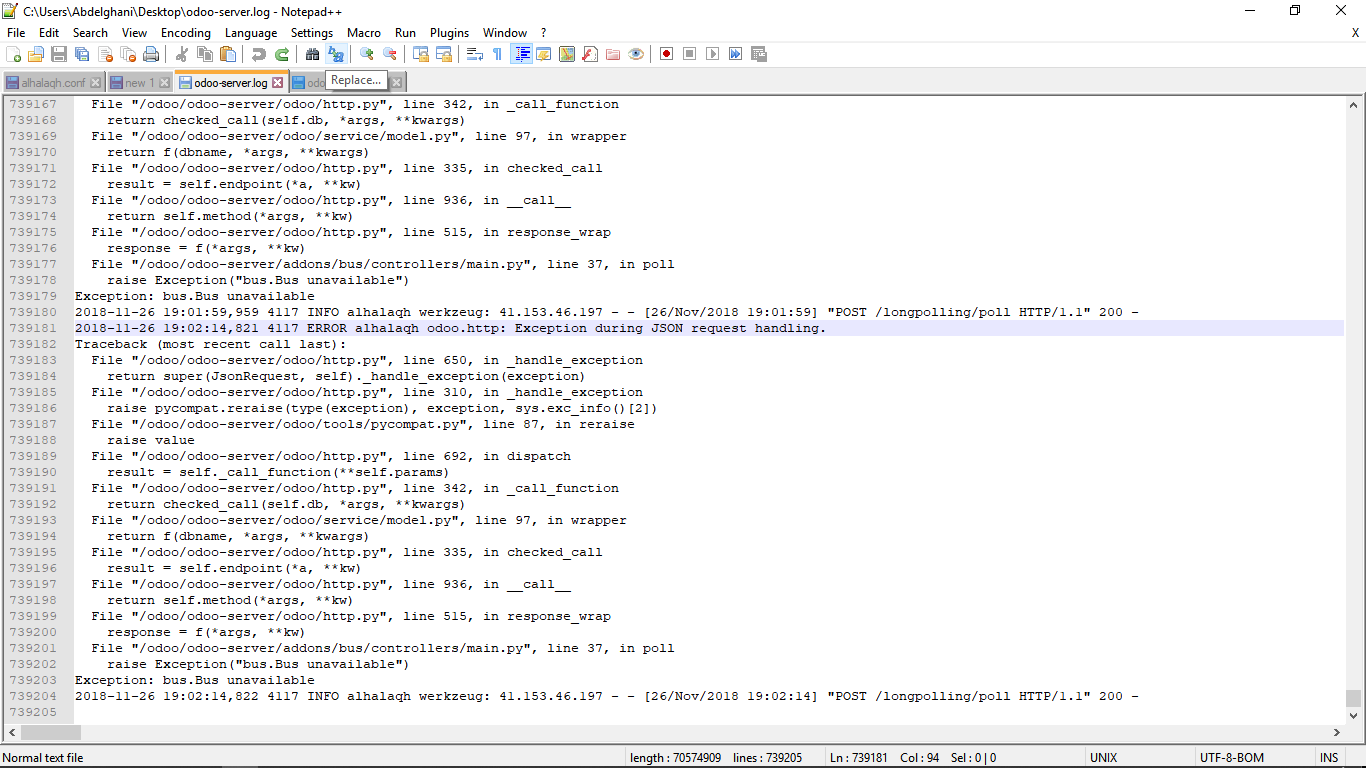The height and width of the screenshot is (768, 1366).
Task: Open the View menu
Action: [134, 33]
